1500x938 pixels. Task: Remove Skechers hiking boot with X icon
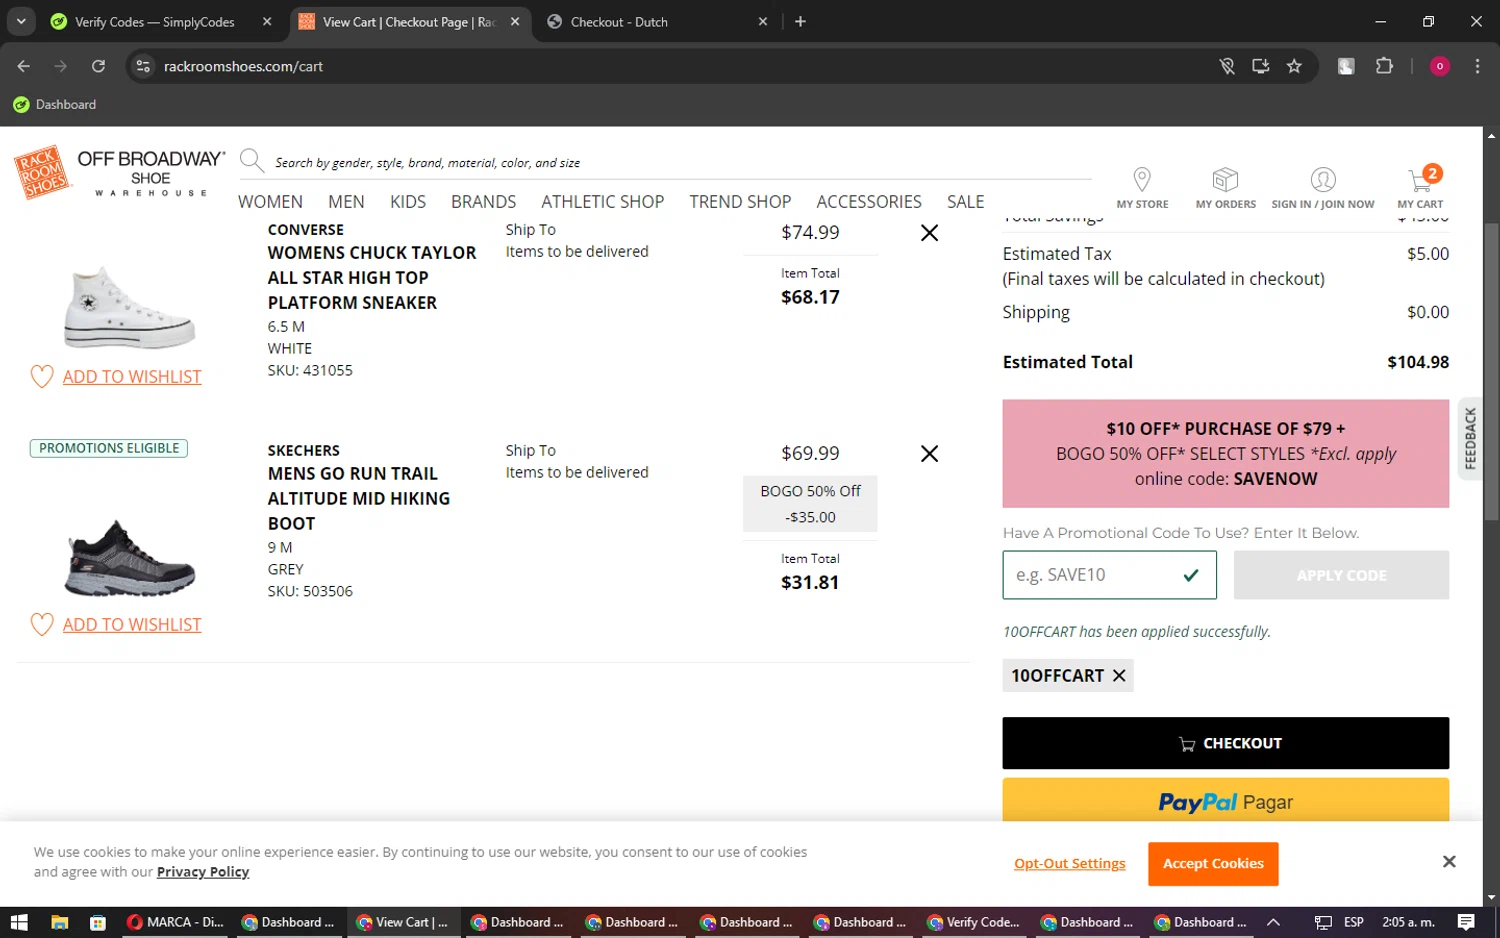(x=929, y=454)
